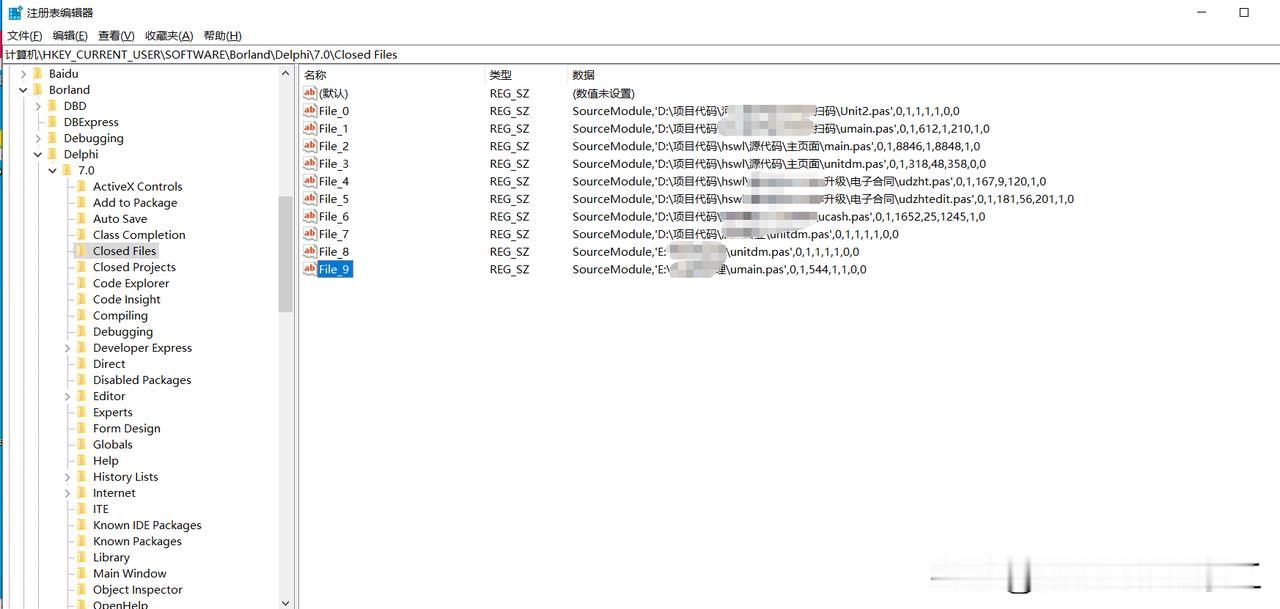
Task: Click the folder icon next to Closed Files
Action: coord(82,251)
